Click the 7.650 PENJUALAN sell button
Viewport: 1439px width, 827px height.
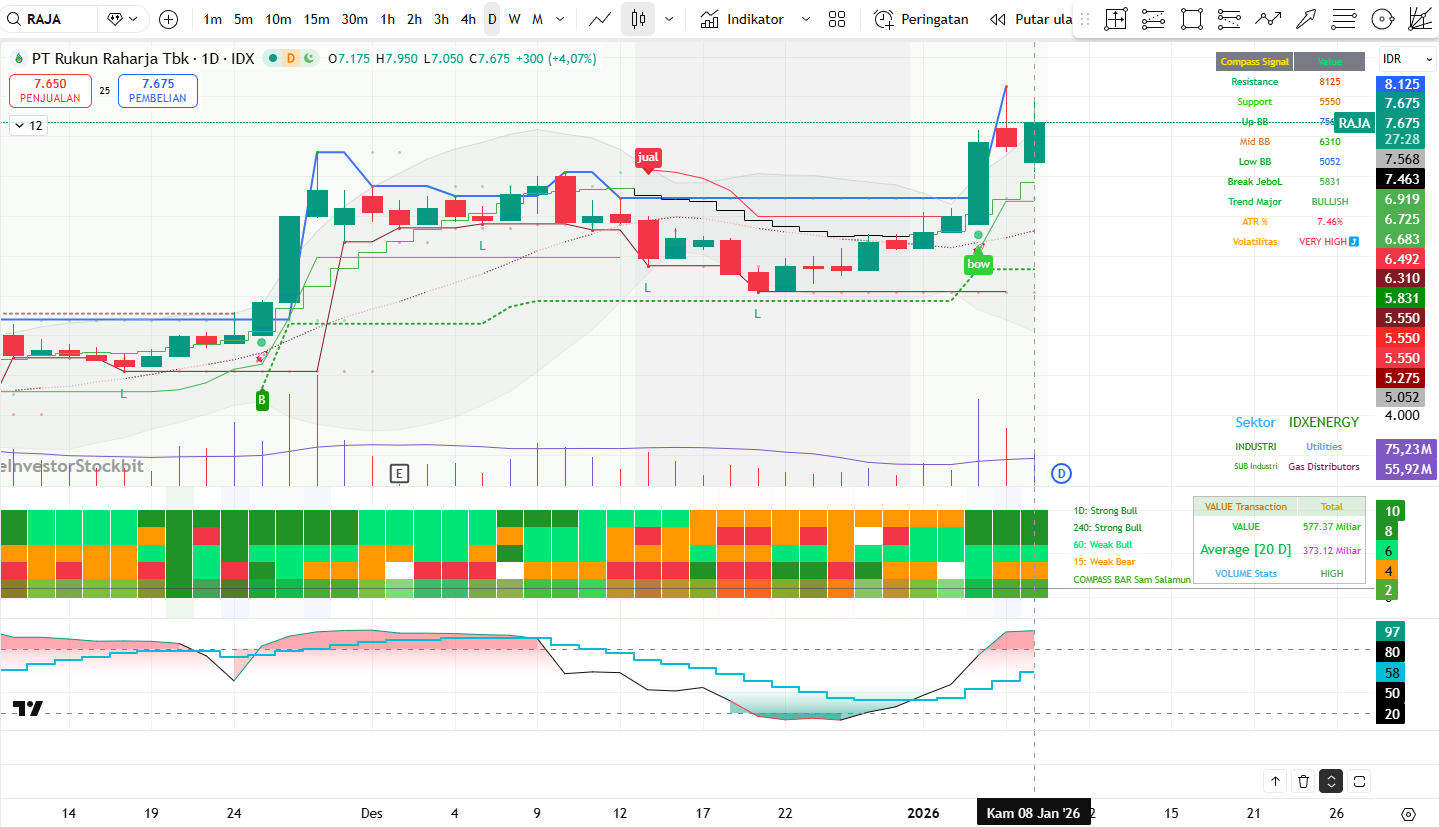pyautogui.click(x=50, y=91)
